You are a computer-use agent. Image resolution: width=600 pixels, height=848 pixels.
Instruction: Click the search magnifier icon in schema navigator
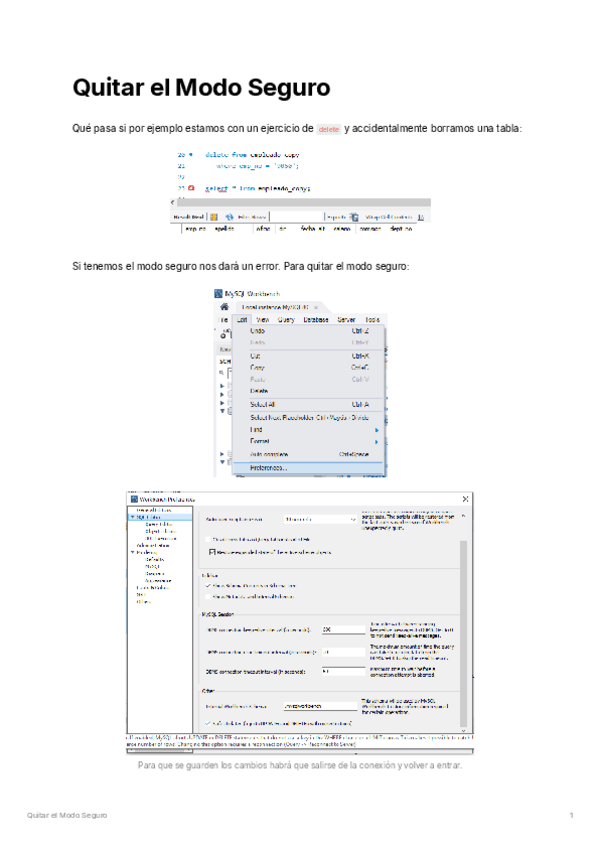tap(222, 373)
